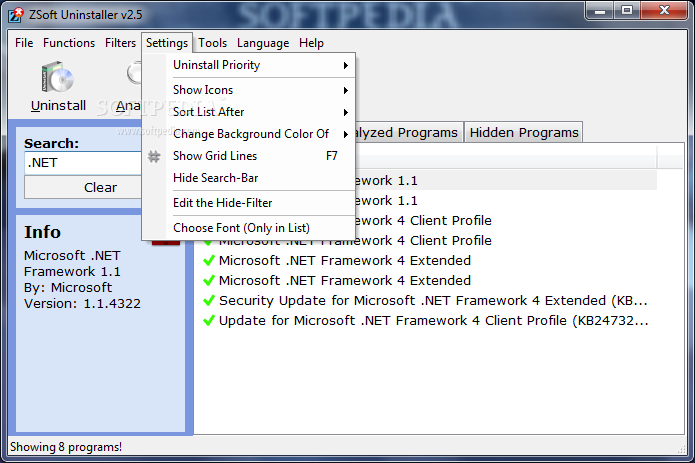Maximize the ZSoft Uninstaller window
The height and width of the screenshot is (463, 695).
[x=627, y=11]
